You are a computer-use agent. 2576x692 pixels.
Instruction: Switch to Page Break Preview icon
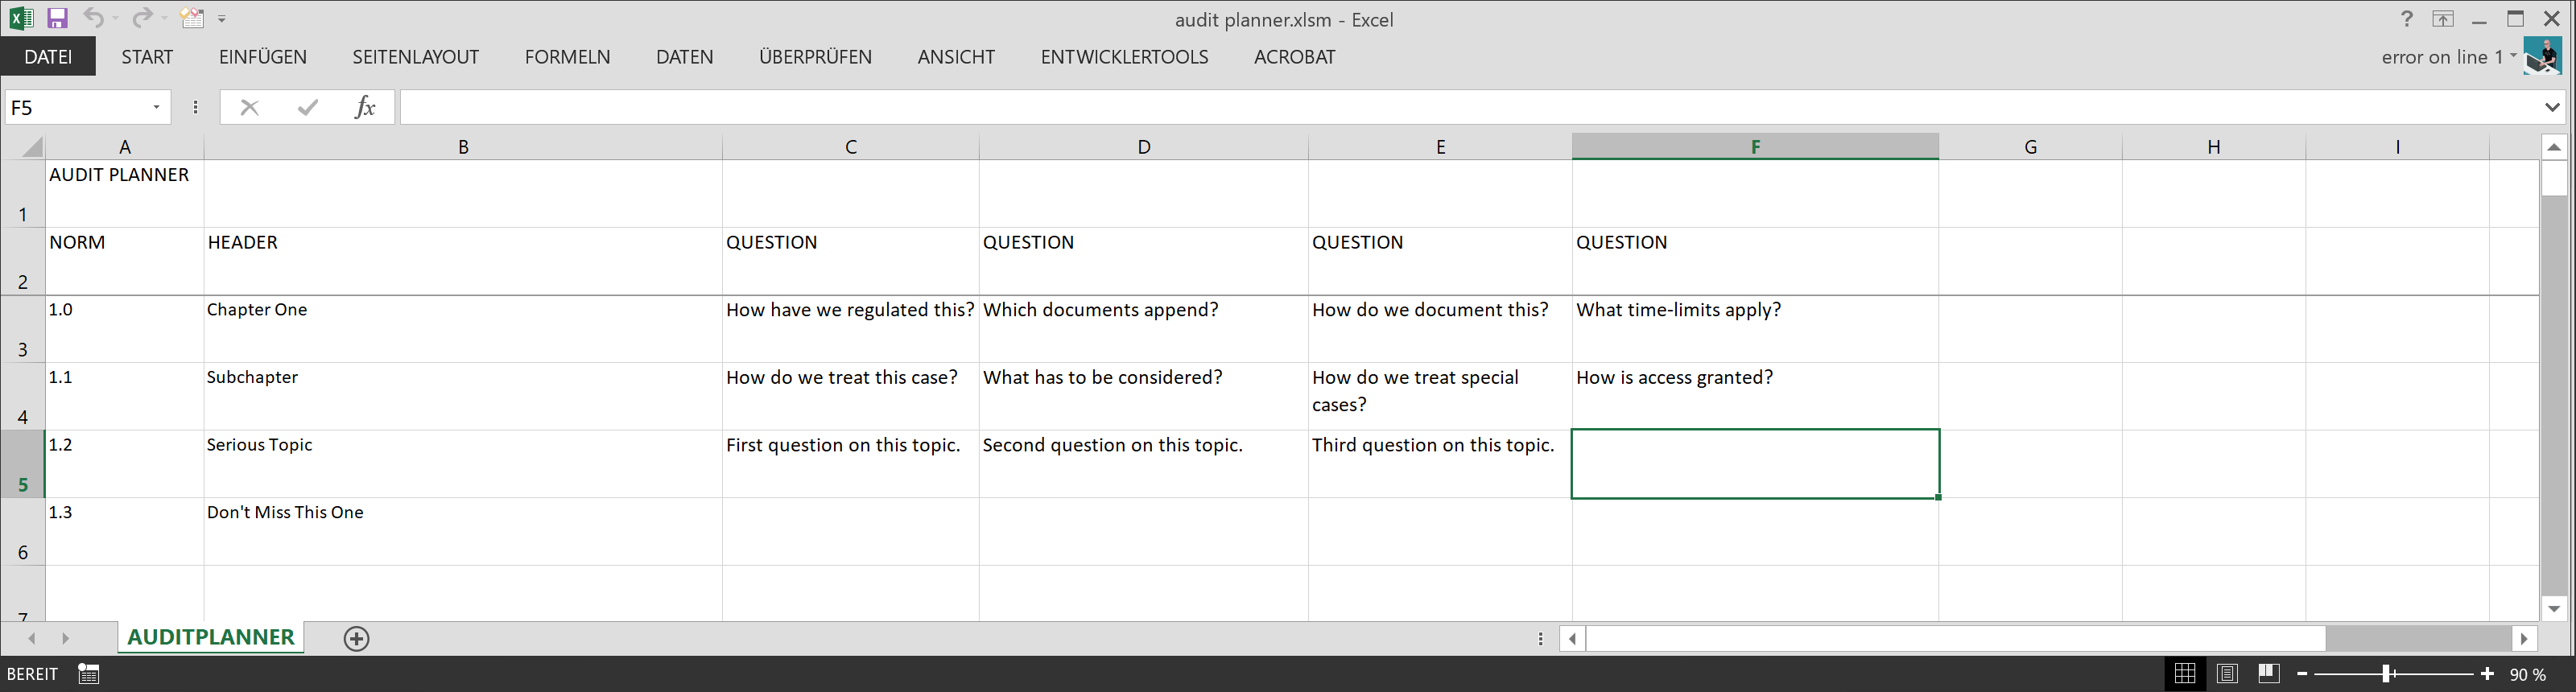(x=2268, y=674)
